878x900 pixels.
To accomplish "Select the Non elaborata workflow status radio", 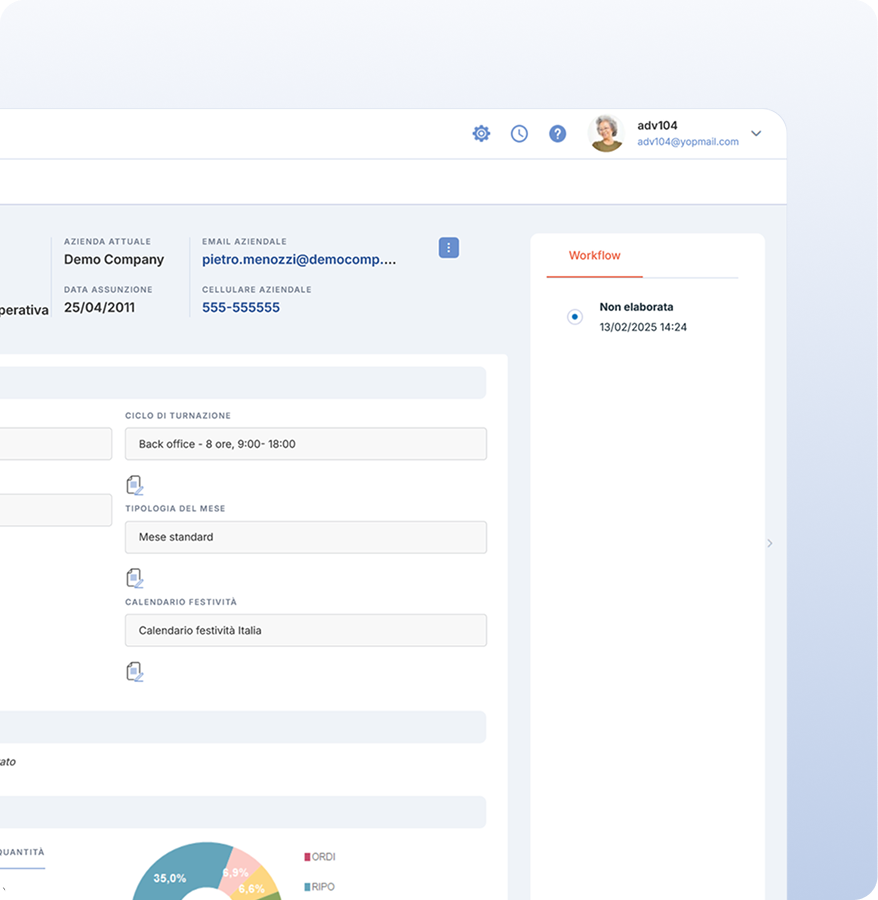I will (x=574, y=316).
